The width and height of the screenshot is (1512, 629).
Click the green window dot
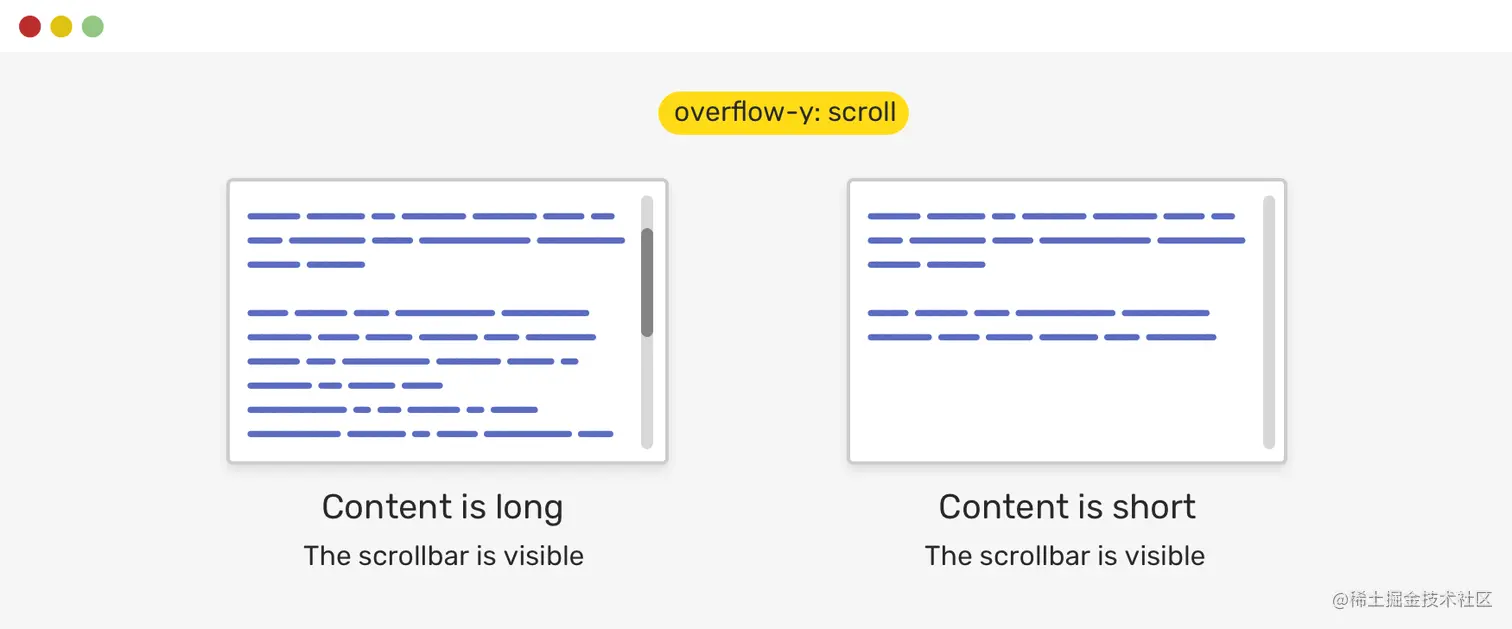coord(93,26)
